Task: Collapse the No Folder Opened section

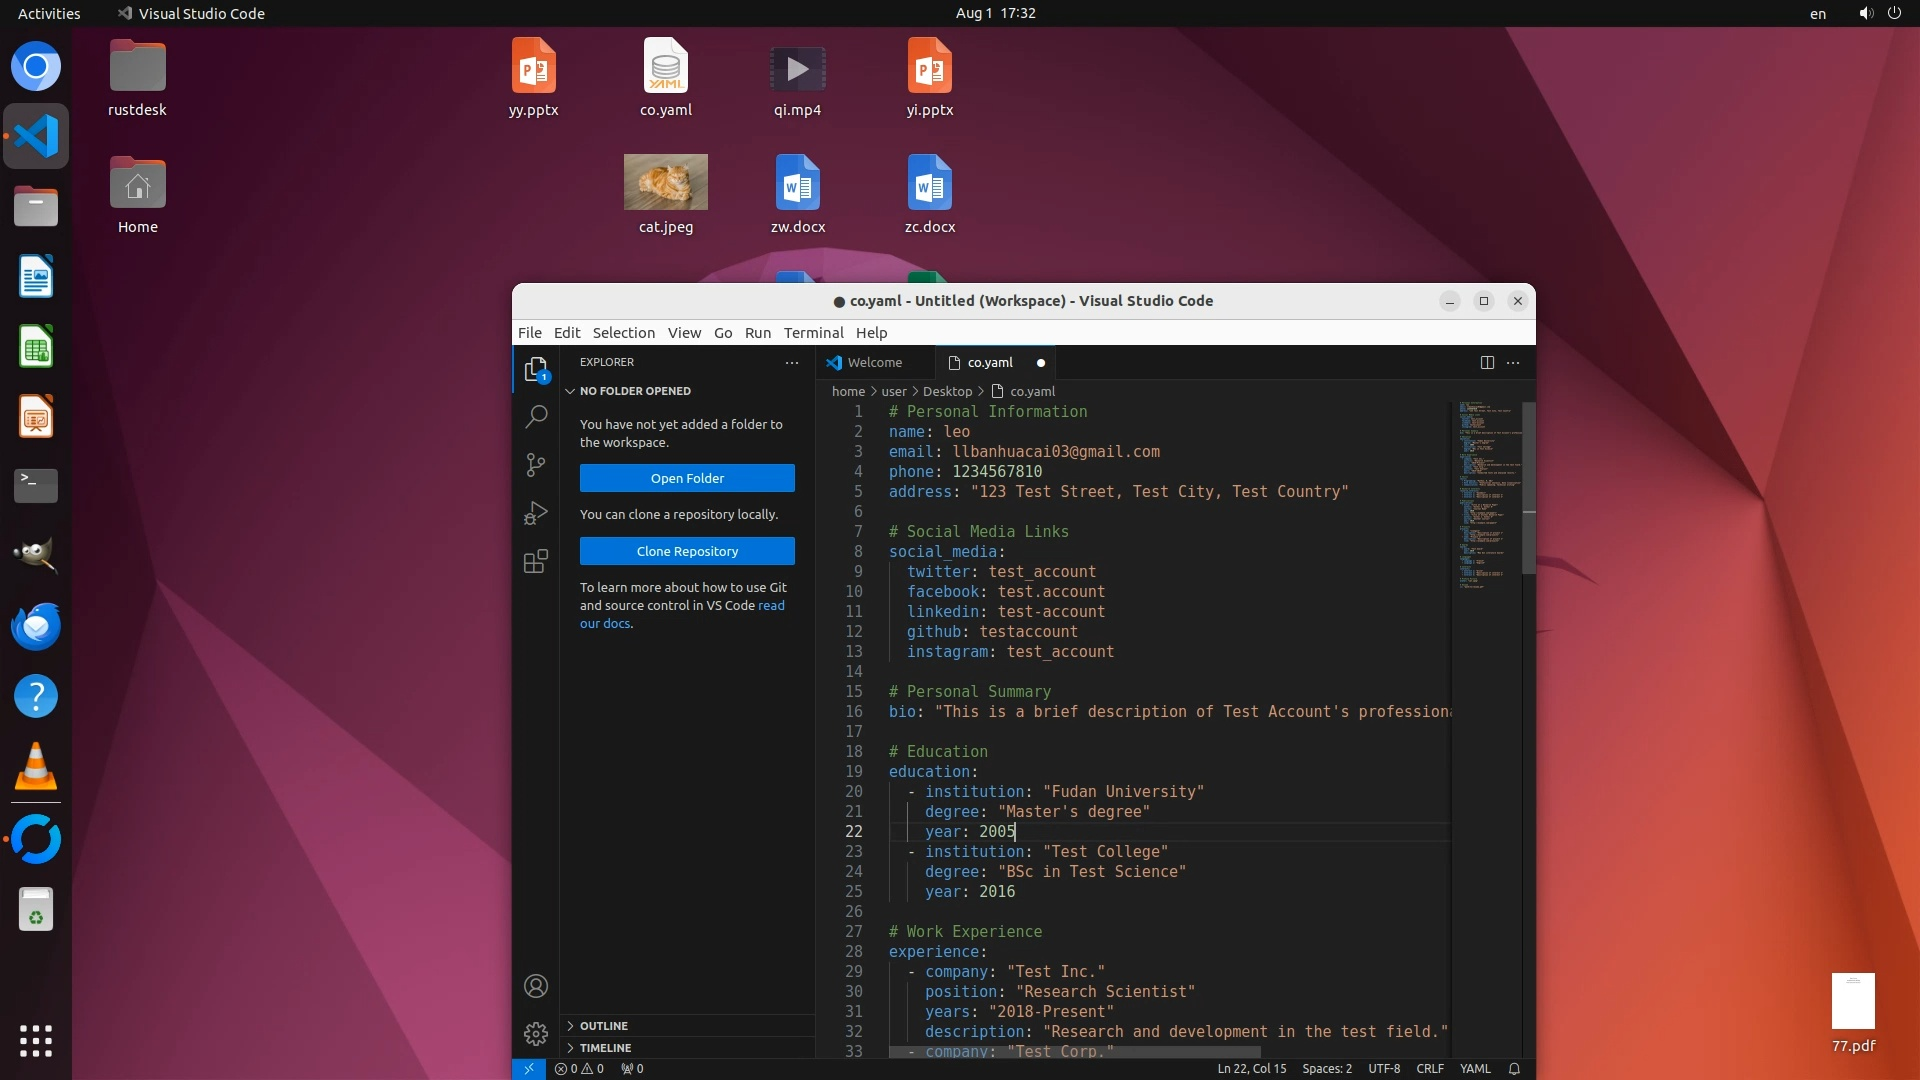Action: click(634, 391)
